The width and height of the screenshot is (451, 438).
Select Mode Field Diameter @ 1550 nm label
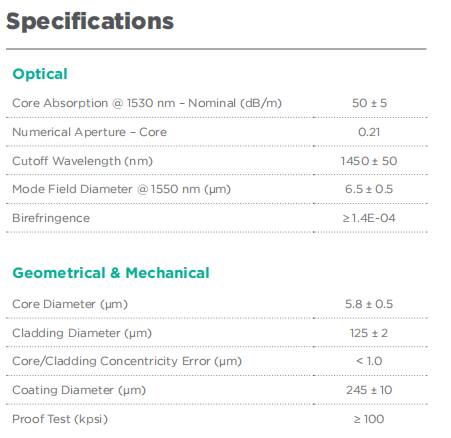[x=121, y=189]
